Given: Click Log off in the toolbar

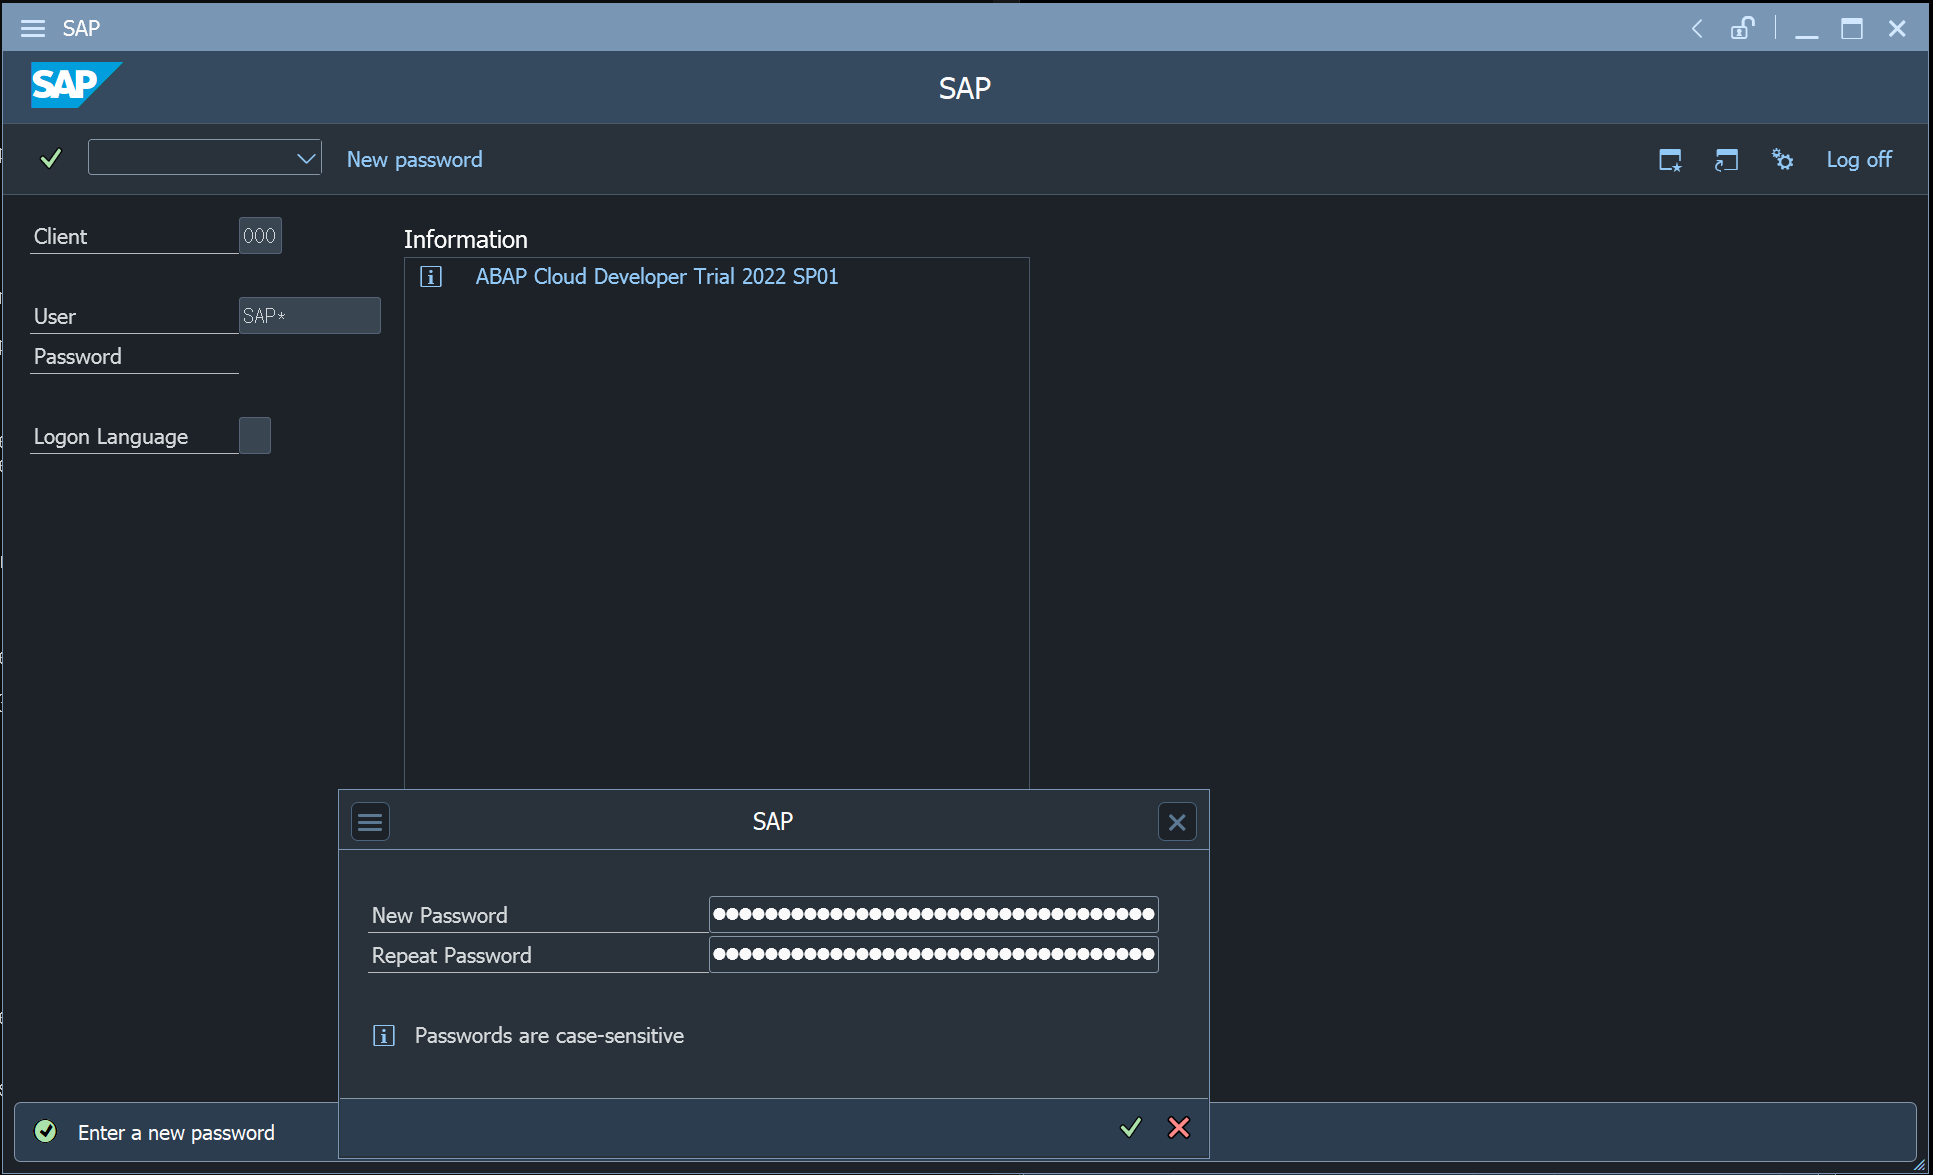Looking at the screenshot, I should point(1858,159).
